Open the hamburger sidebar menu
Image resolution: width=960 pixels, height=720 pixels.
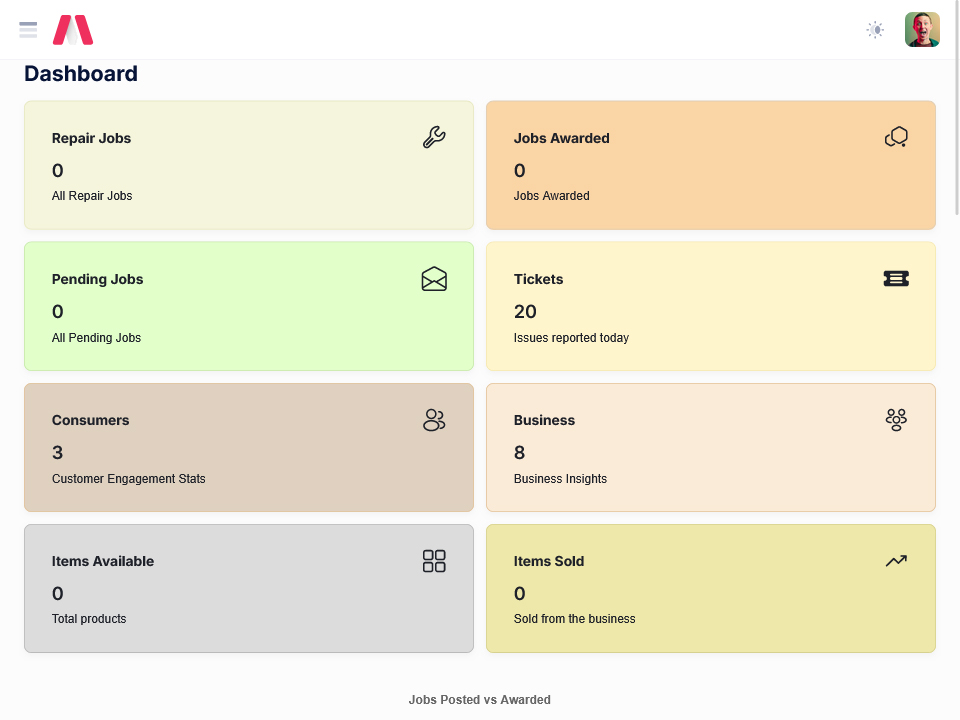28,30
